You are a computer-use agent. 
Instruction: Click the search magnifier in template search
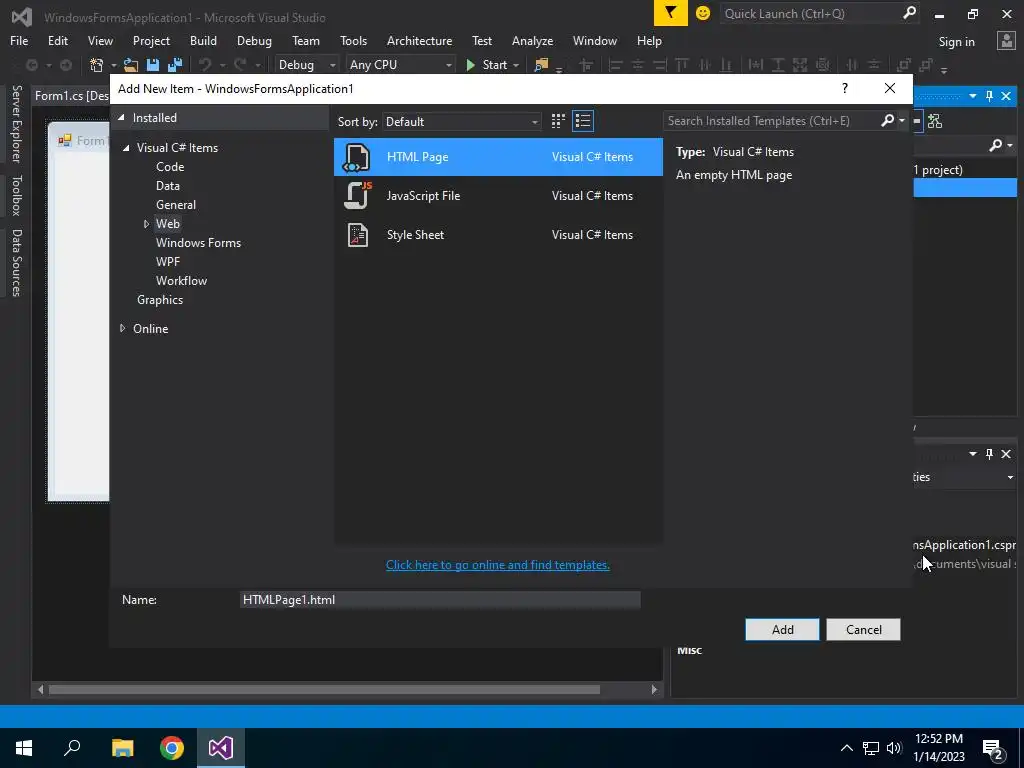coord(888,120)
